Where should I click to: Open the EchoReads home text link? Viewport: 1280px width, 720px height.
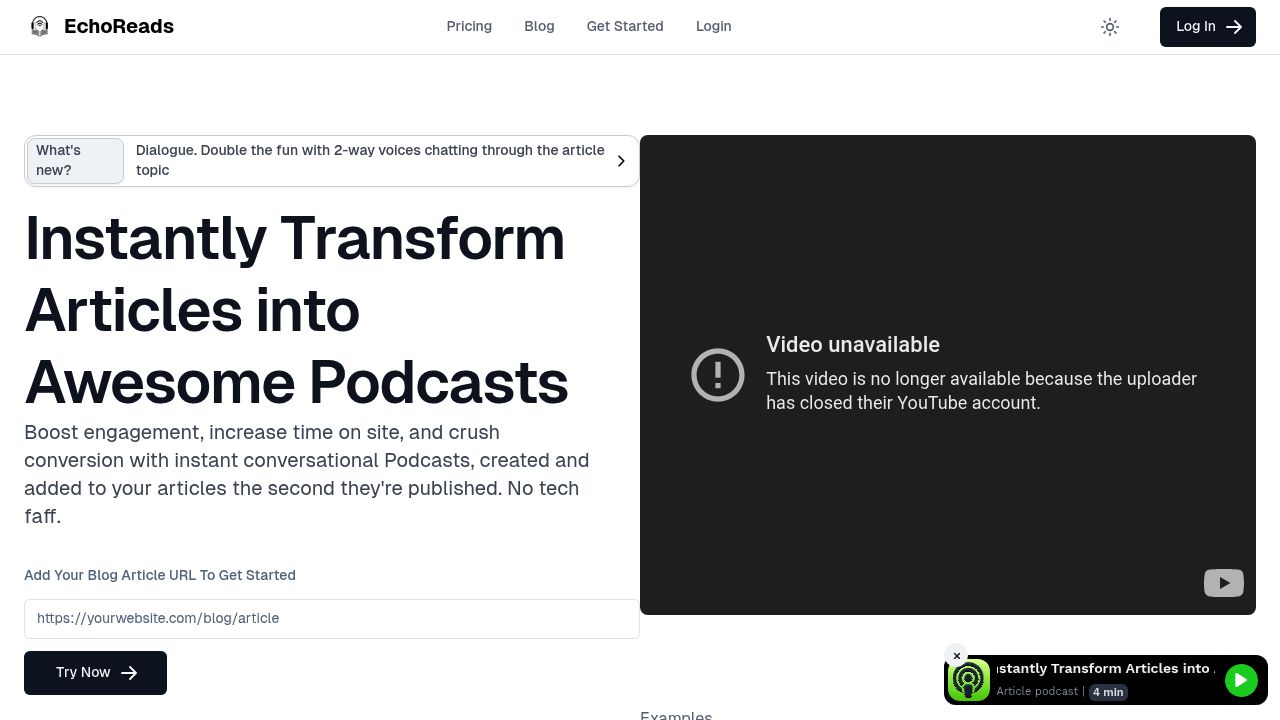[x=119, y=27]
